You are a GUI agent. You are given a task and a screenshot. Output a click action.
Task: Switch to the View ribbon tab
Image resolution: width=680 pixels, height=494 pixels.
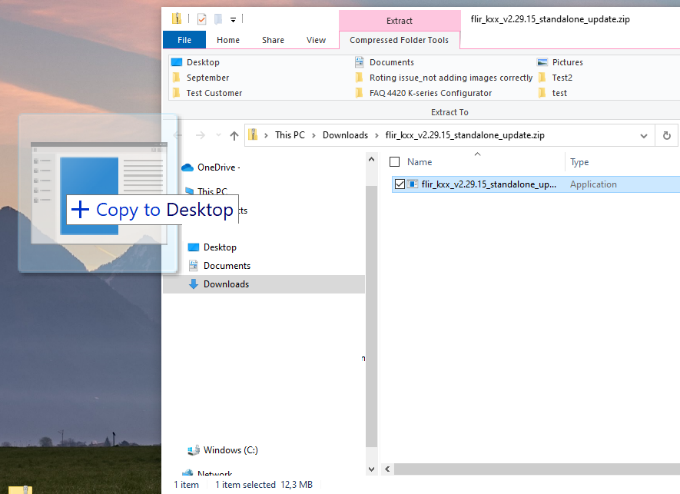[316, 40]
